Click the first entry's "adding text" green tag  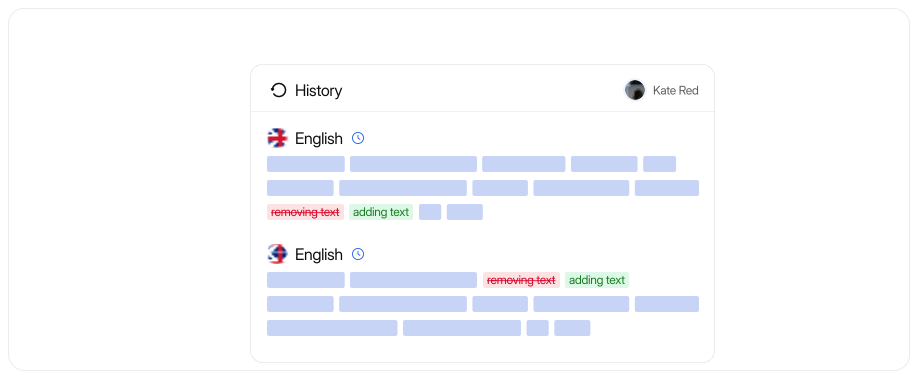[x=381, y=212]
